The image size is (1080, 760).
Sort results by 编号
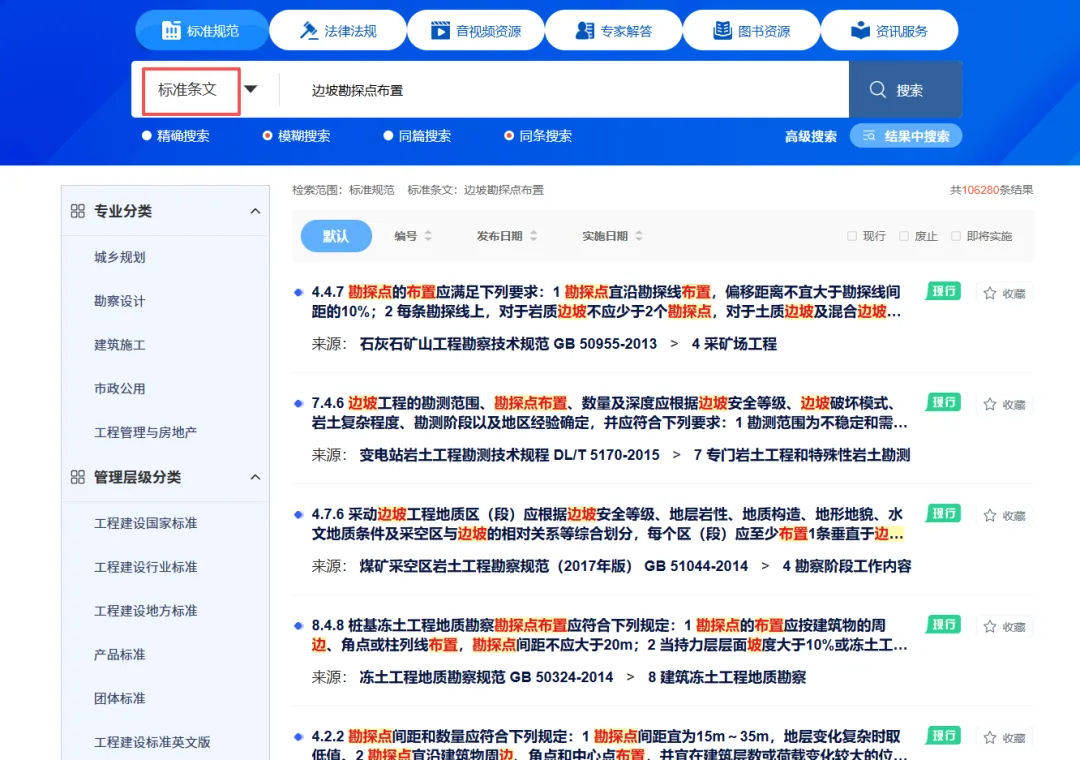[x=413, y=236]
